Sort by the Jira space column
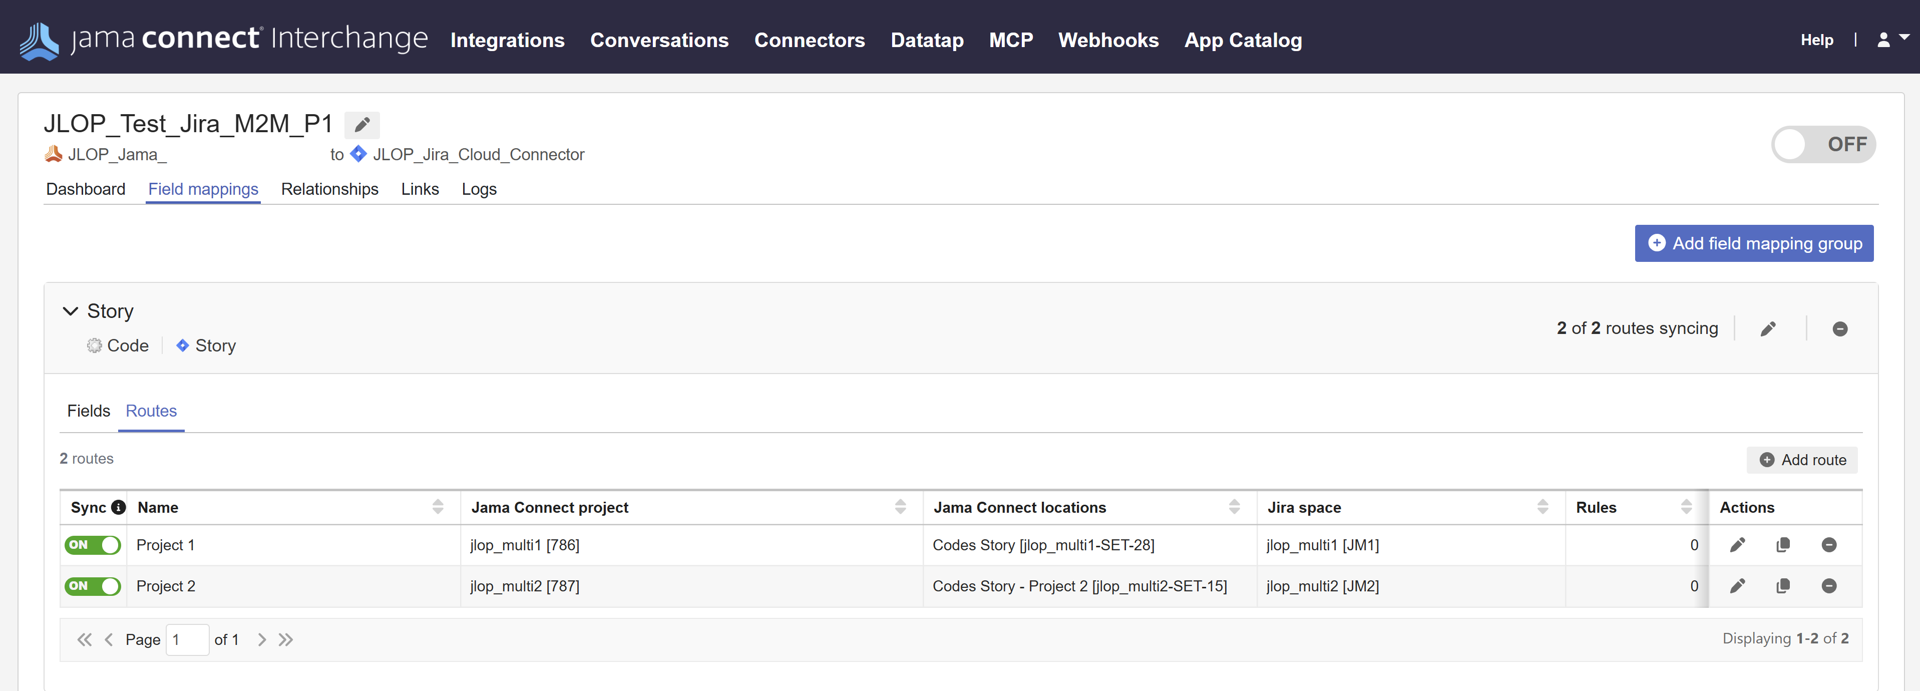 coord(1543,507)
